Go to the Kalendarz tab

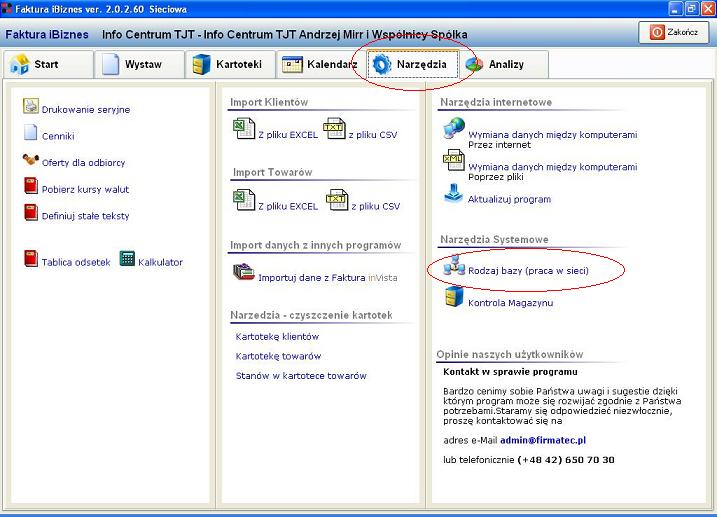(x=321, y=64)
